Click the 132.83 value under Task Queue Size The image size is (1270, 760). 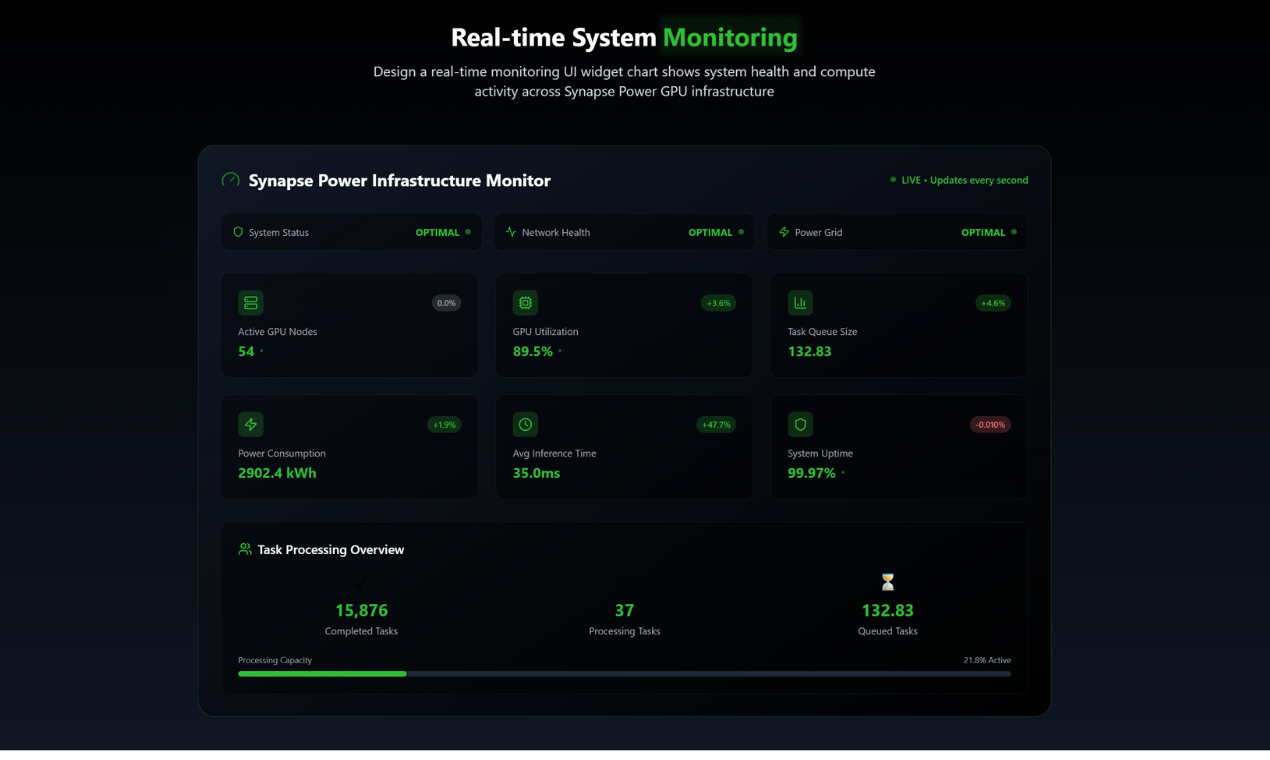[810, 351]
